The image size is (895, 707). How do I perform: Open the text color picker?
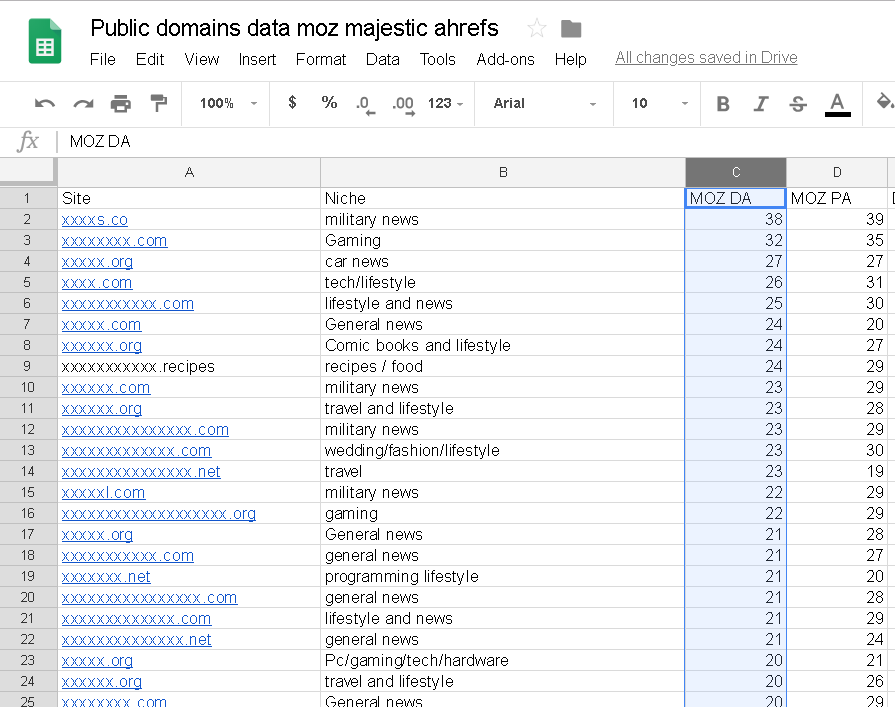pyautogui.click(x=838, y=103)
